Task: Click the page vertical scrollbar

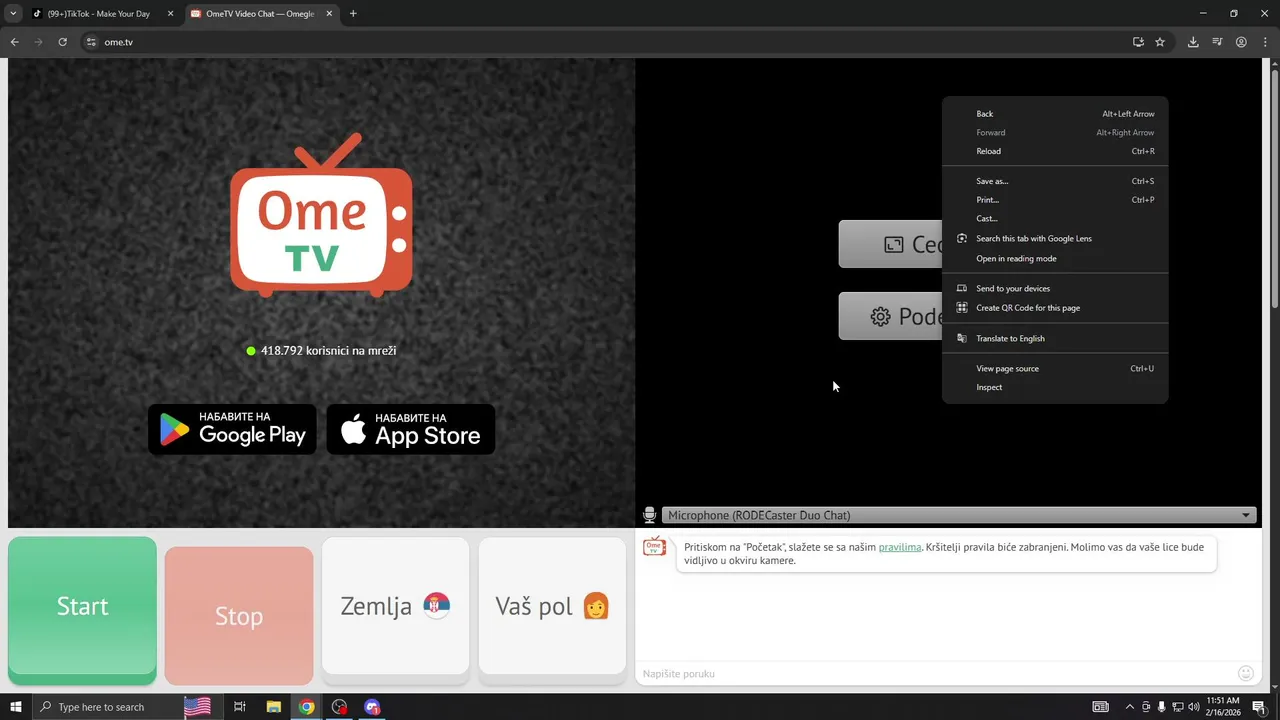Action: [1274, 190]
